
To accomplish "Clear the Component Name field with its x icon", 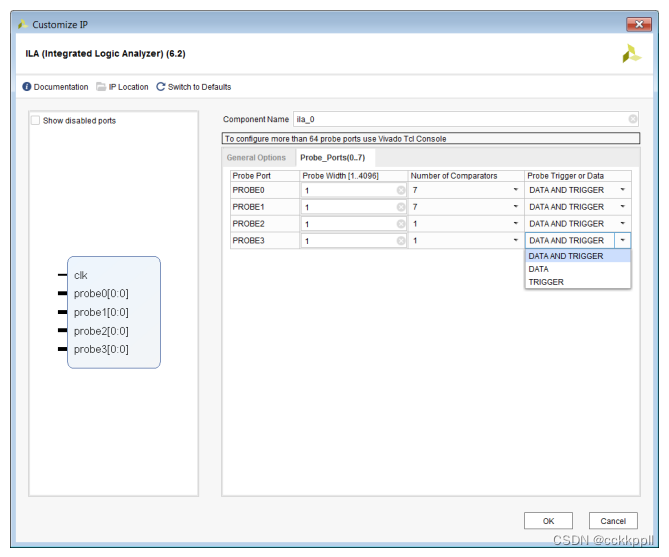I will [633, 119].
